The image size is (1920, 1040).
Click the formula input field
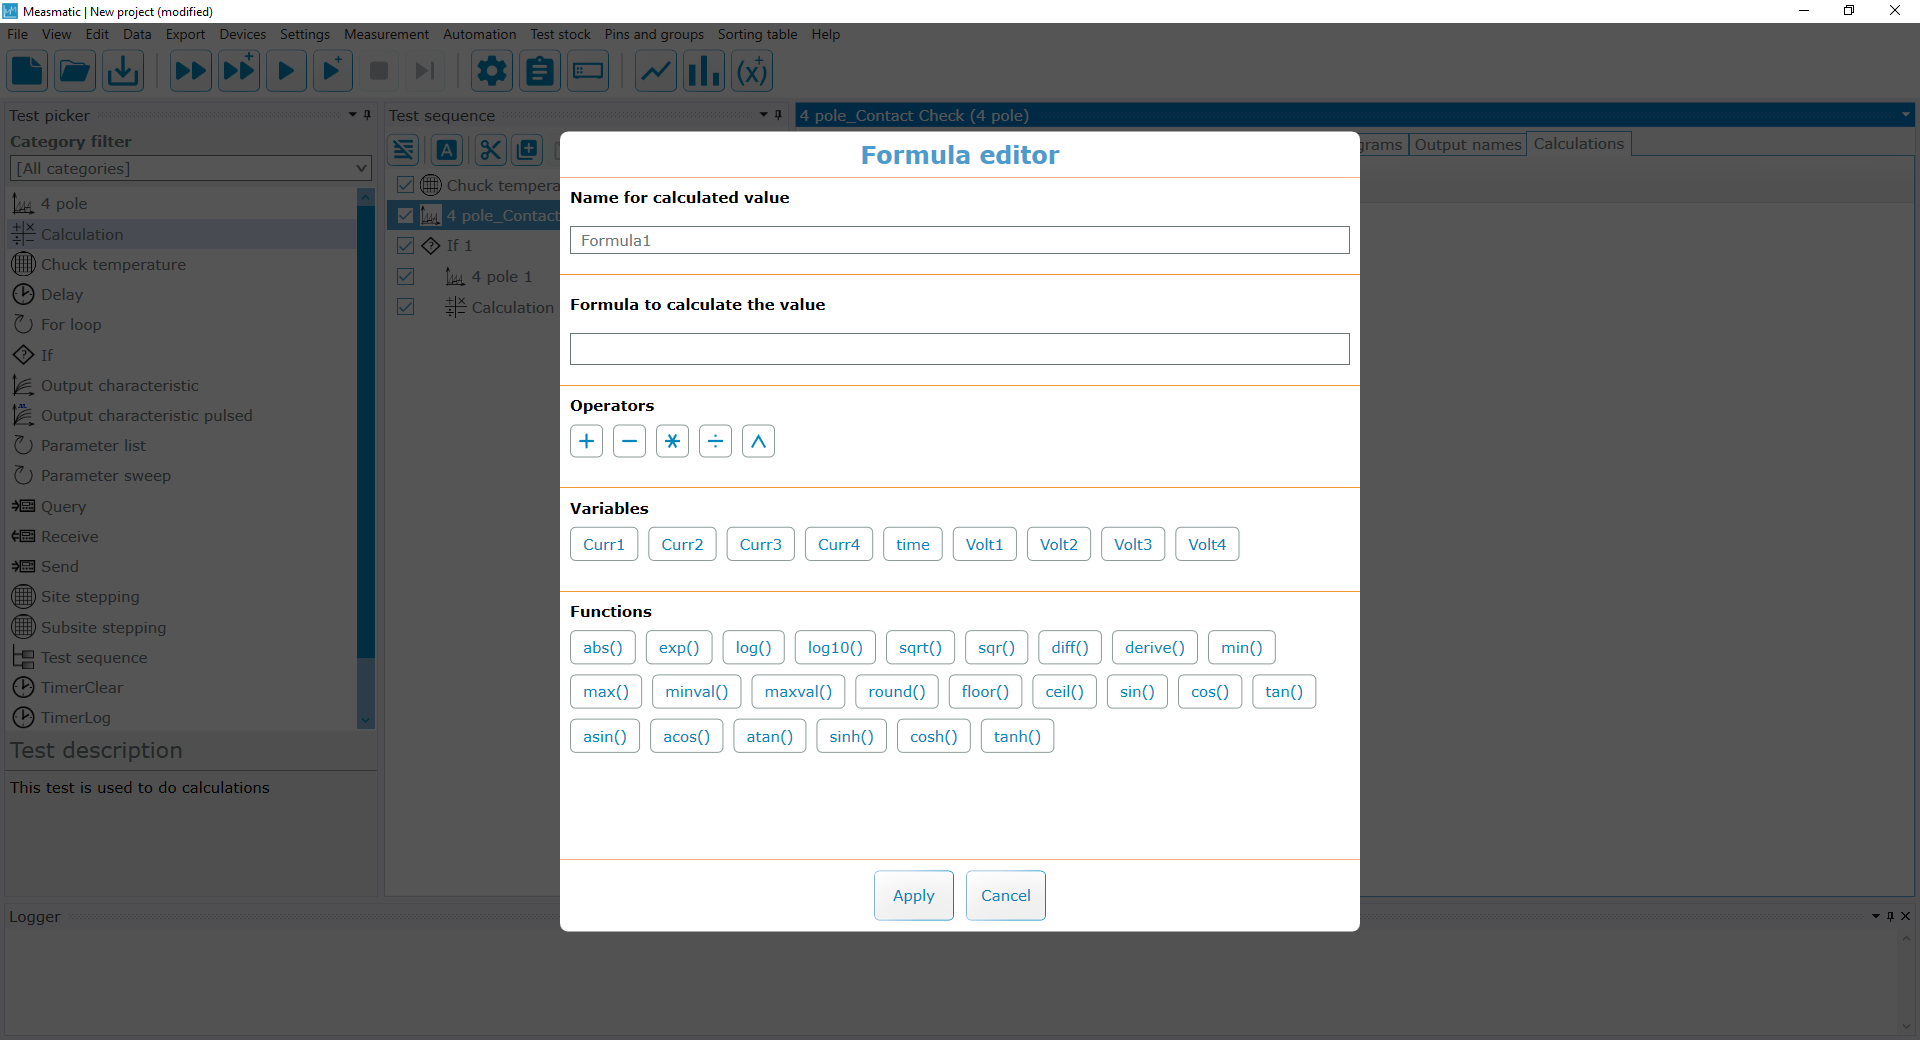click(959, 349)
